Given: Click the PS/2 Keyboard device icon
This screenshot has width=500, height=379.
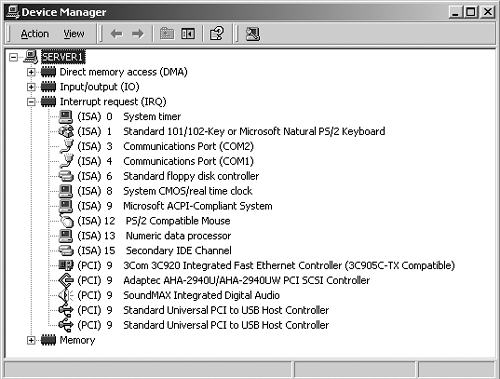Looking at the screenshot, I should coord(66,132).
